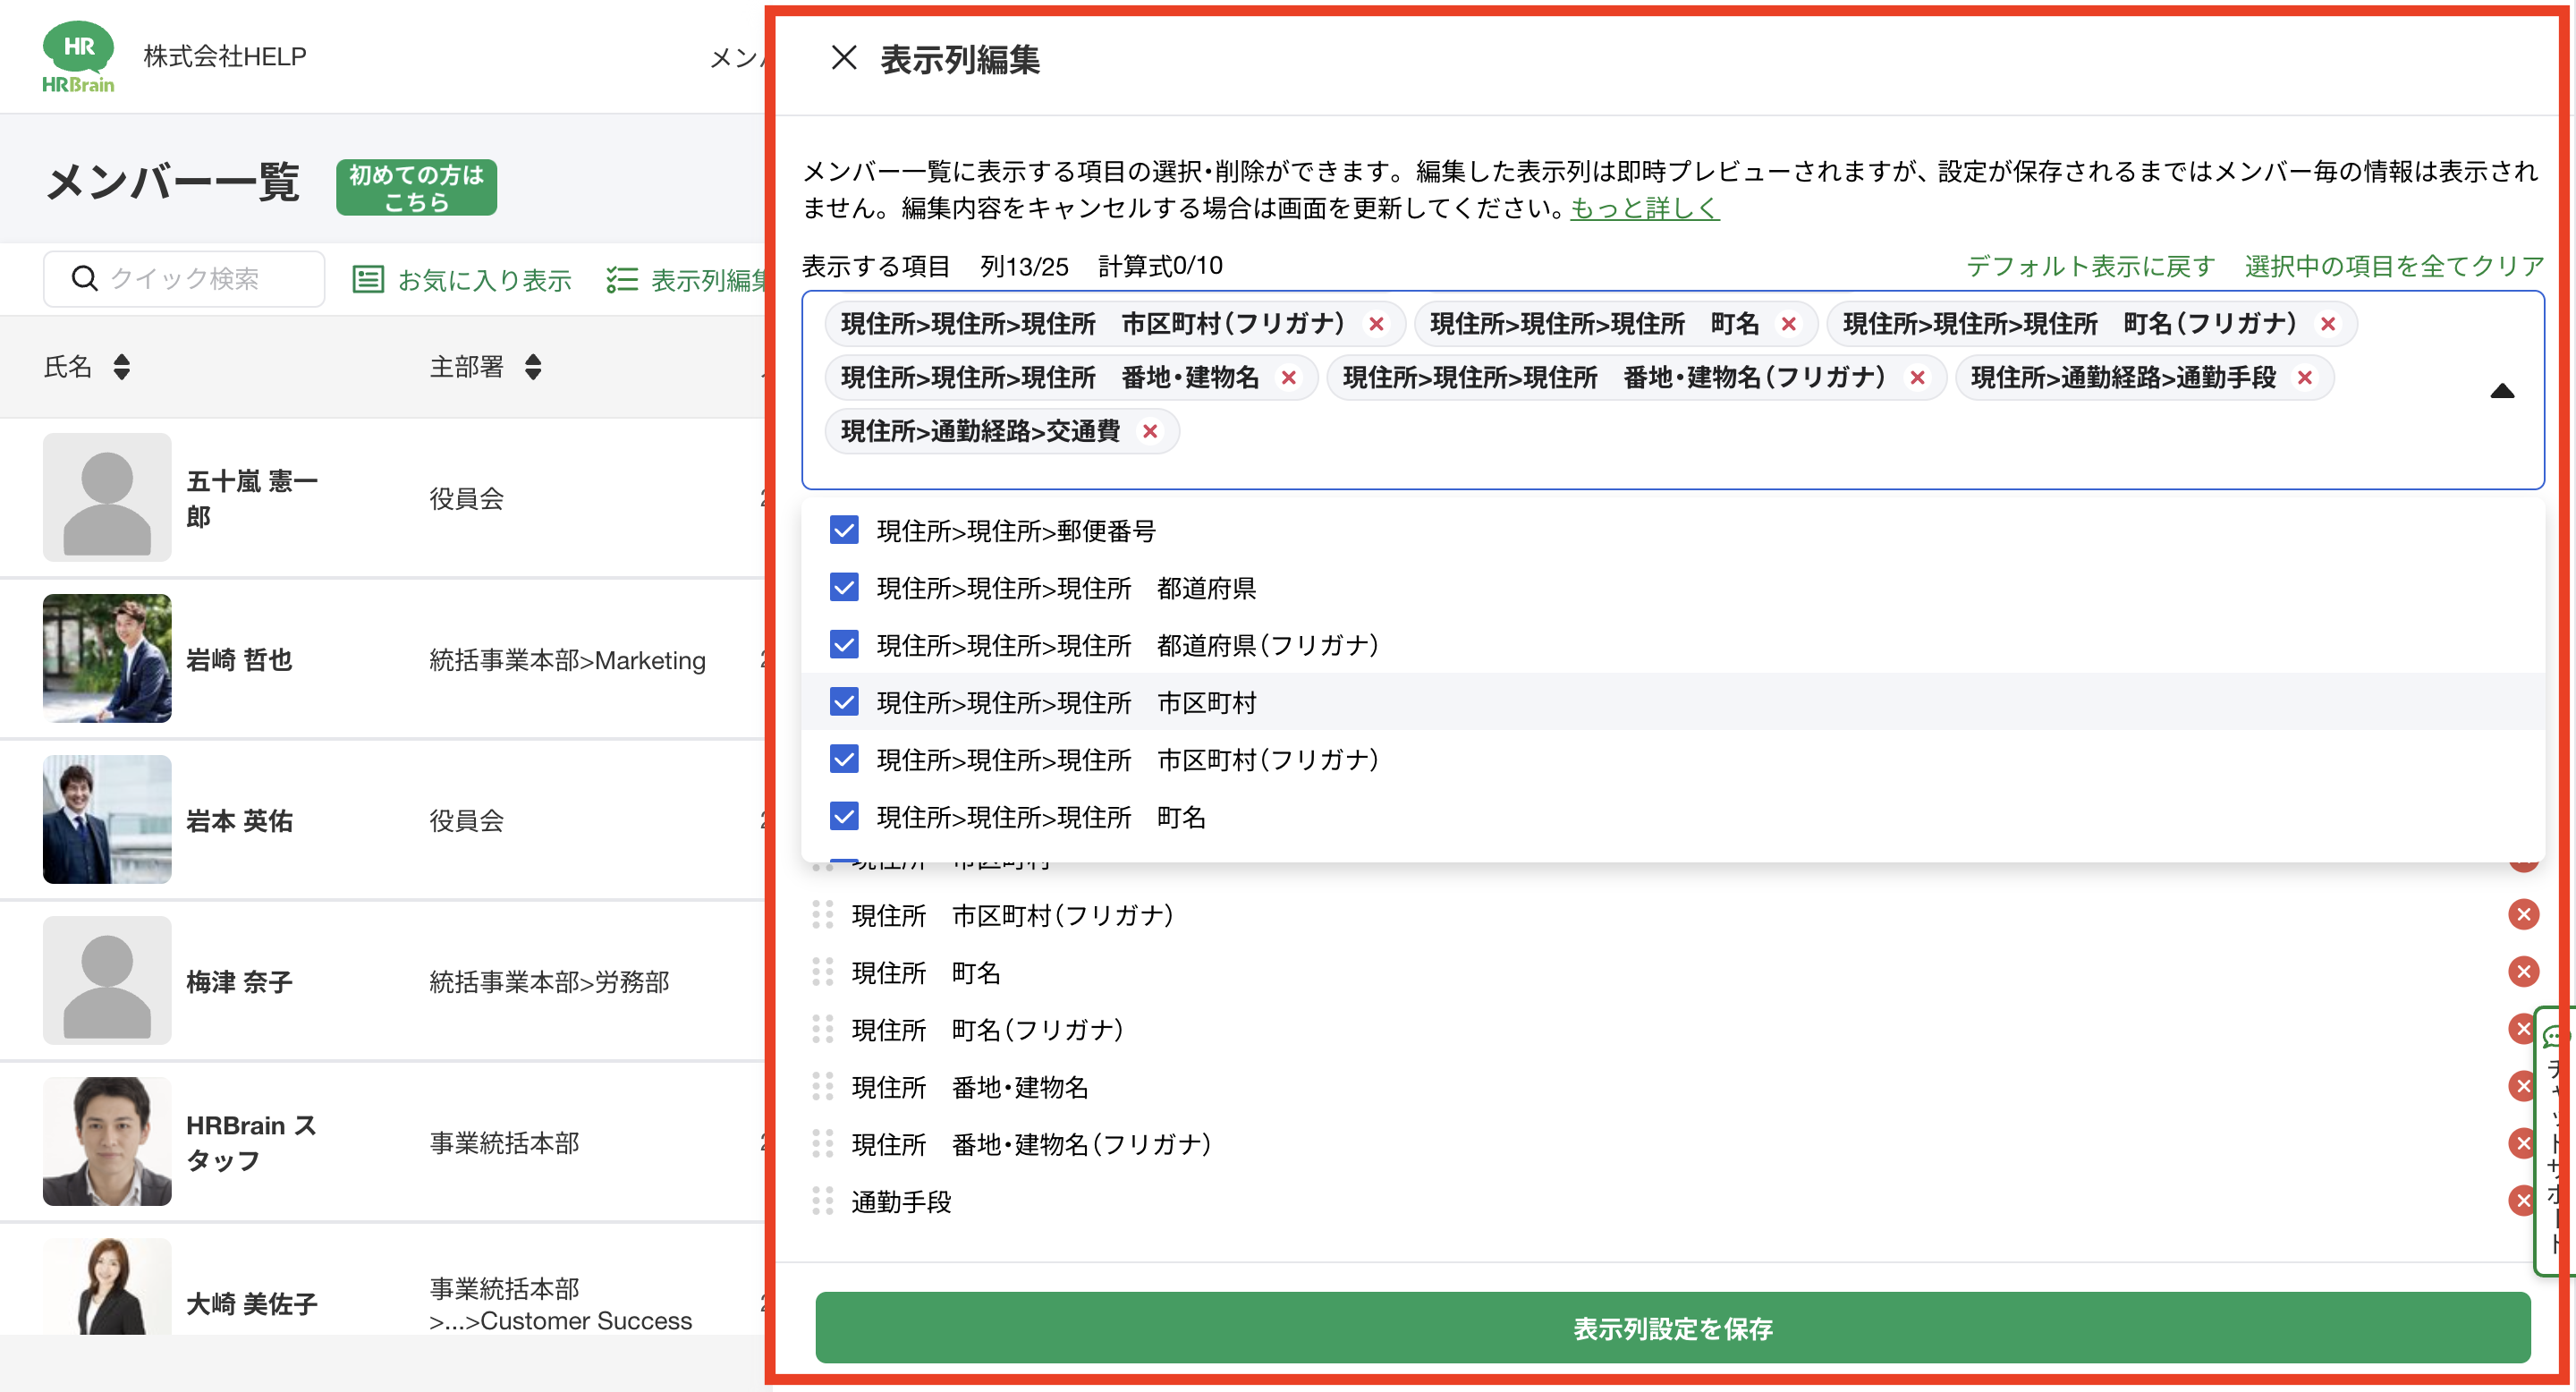This screenshot has width=2576, height=1392.
Task: Remove chip 番地・建物名(フリガナ) from selected items
Action: click(1917, 378)
